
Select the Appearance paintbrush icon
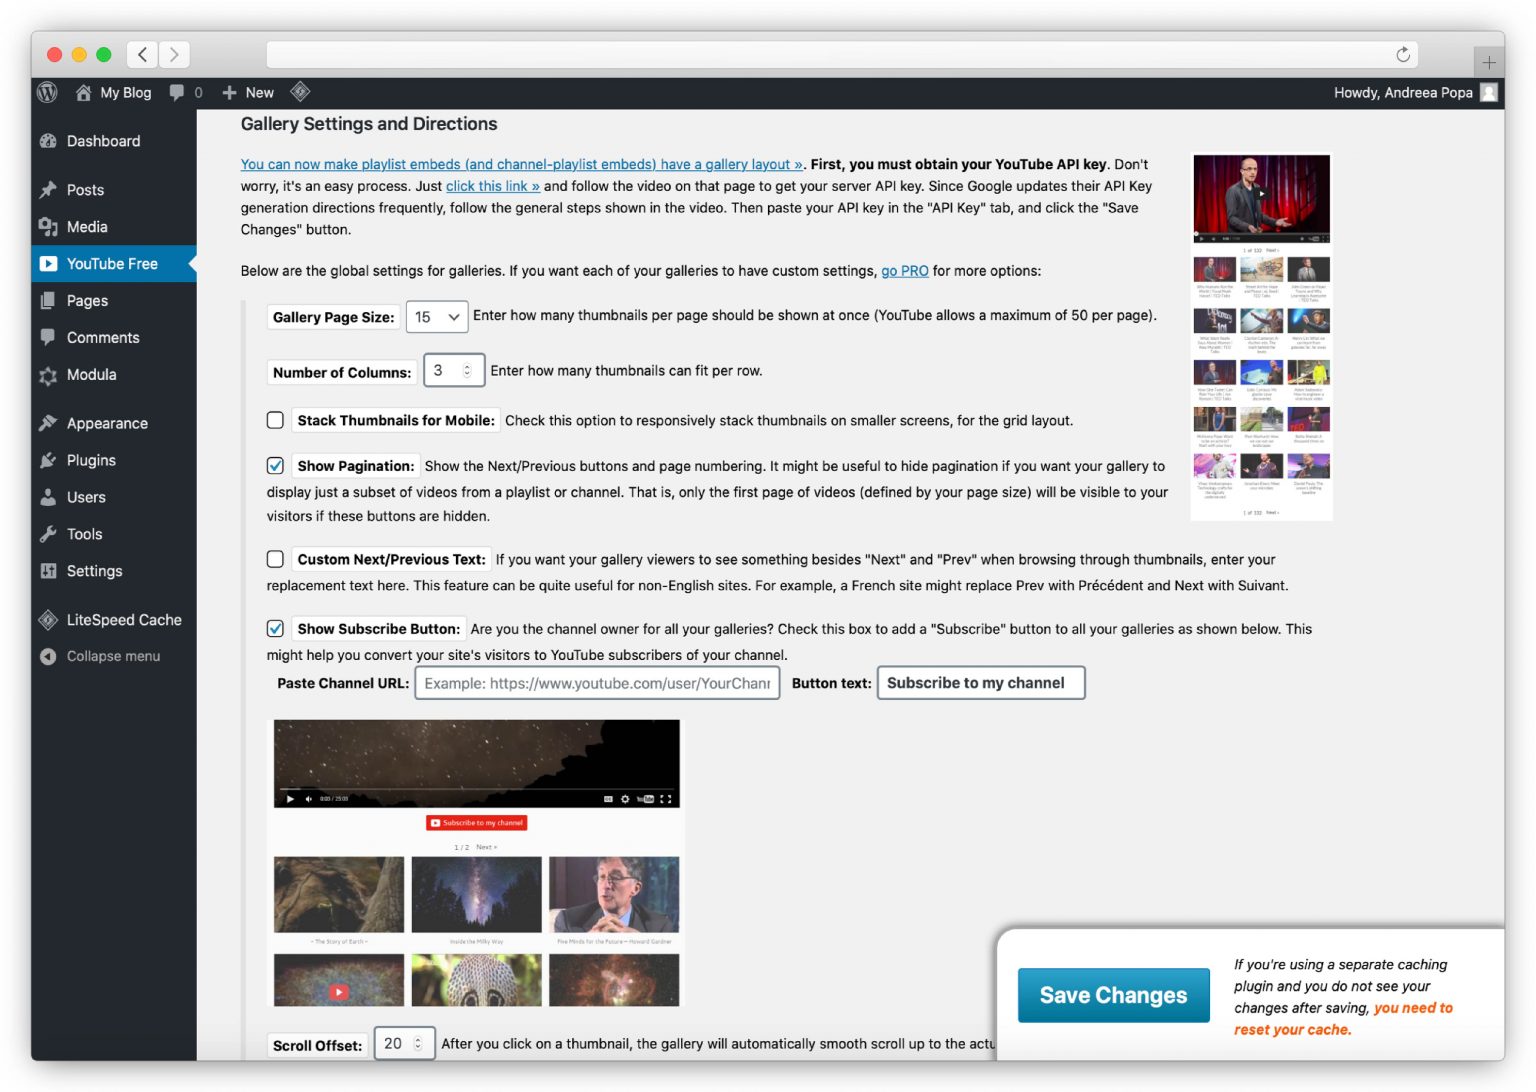coord(49,422)
